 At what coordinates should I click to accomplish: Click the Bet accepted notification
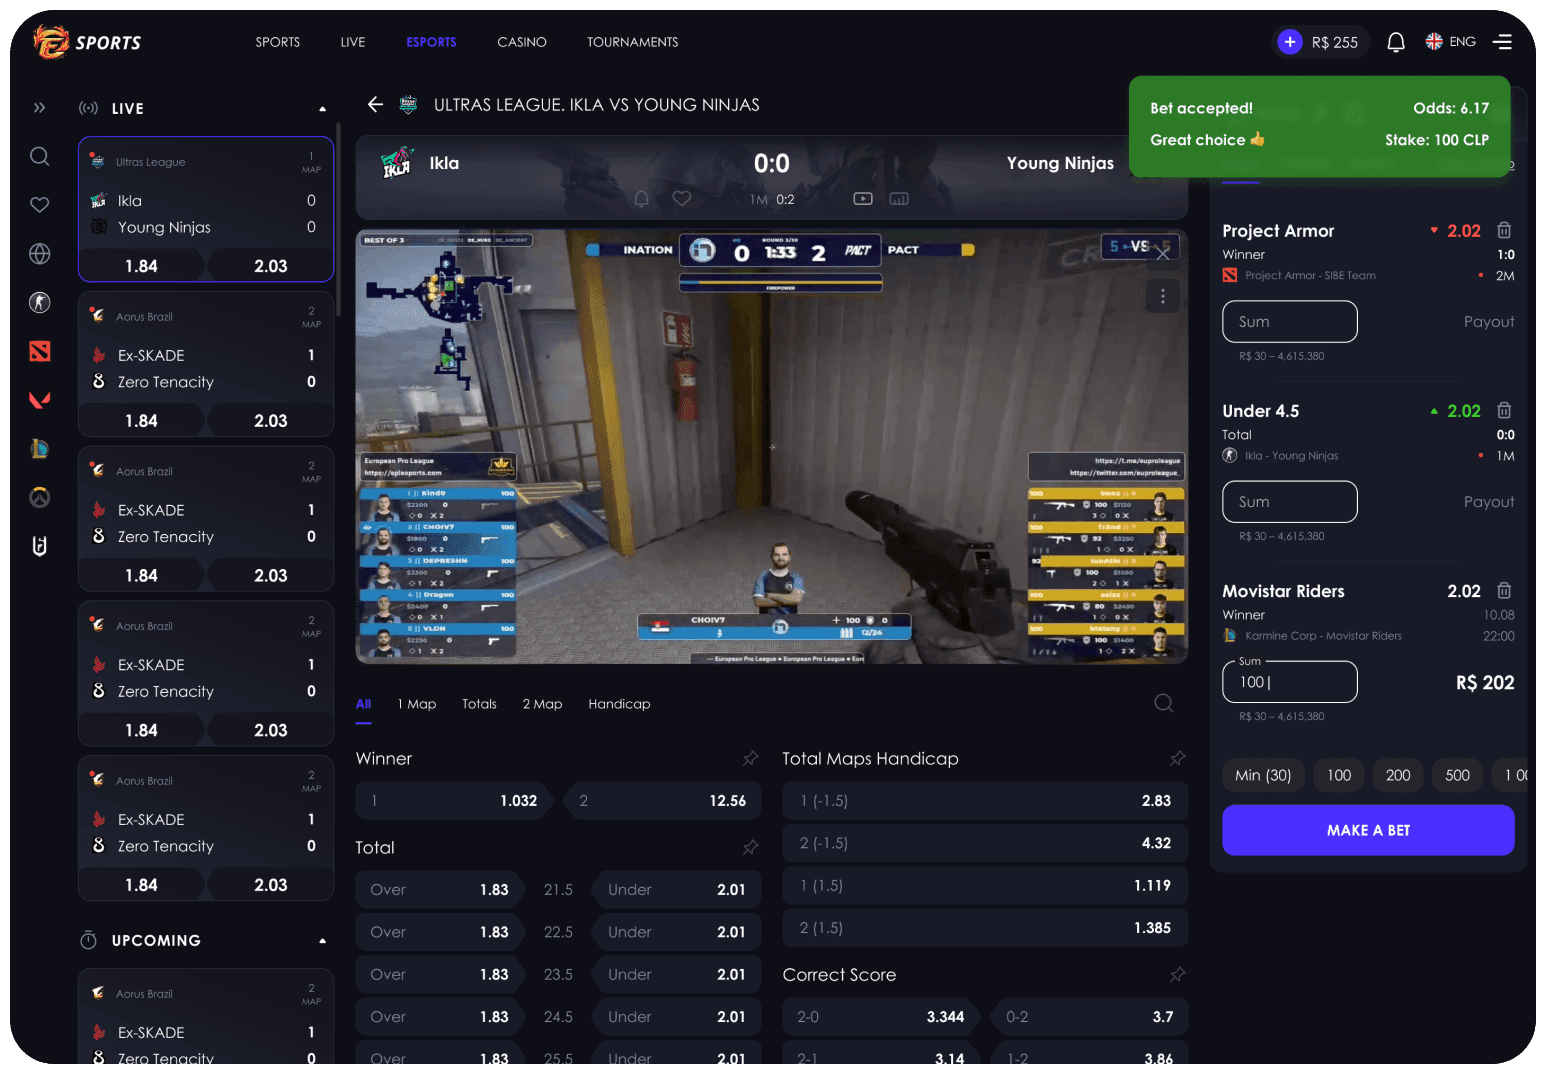click(x=1319, y=126)
